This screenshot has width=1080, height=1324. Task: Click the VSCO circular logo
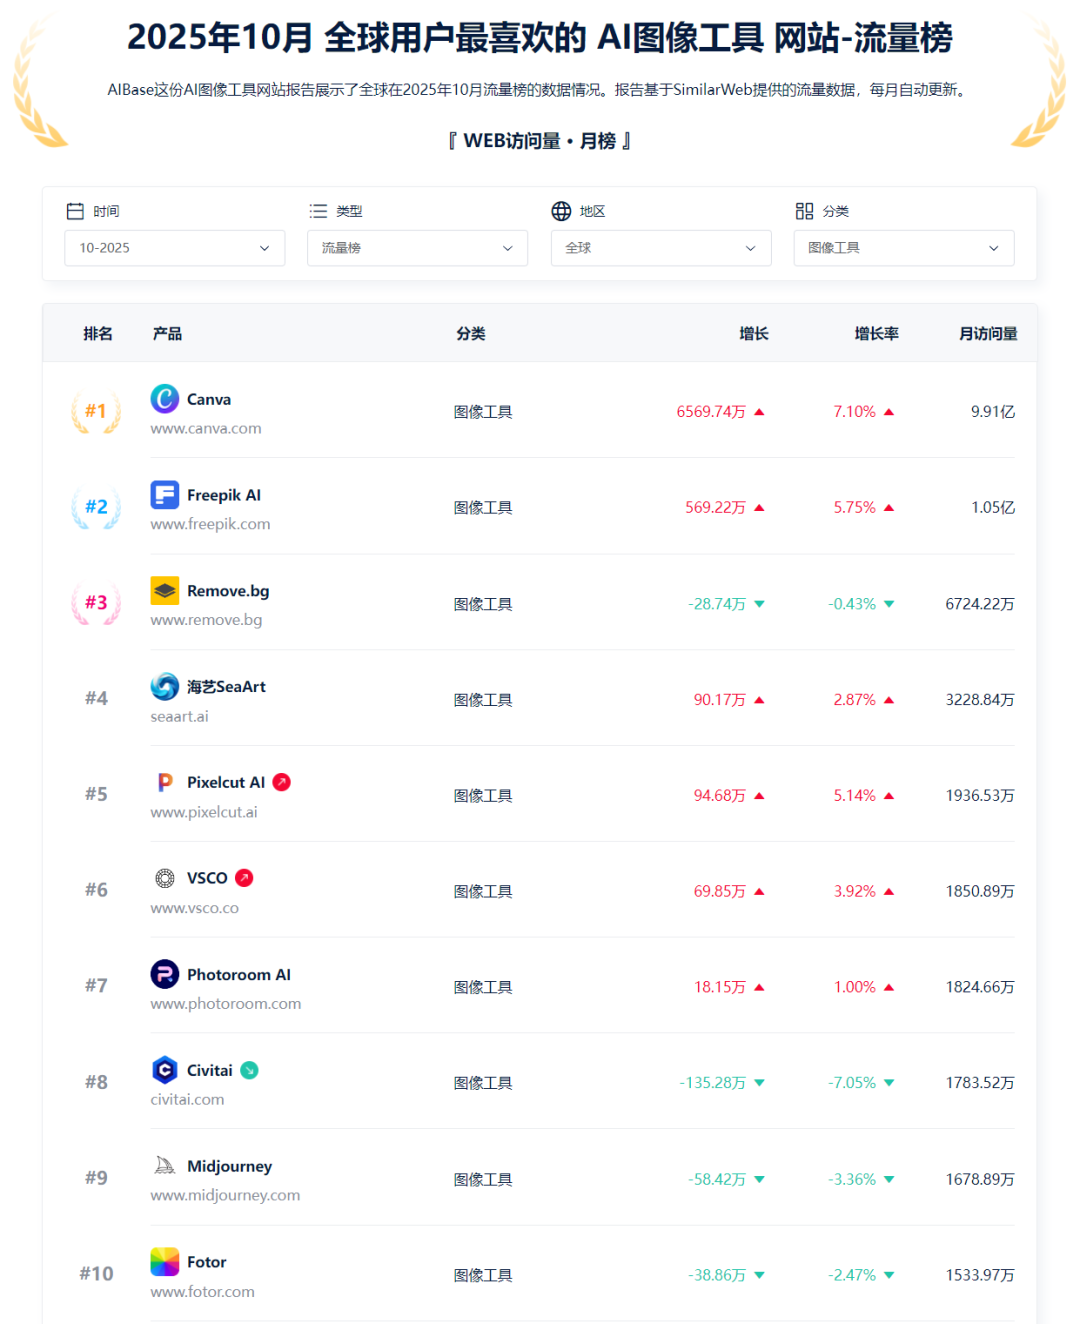point(164,877)
